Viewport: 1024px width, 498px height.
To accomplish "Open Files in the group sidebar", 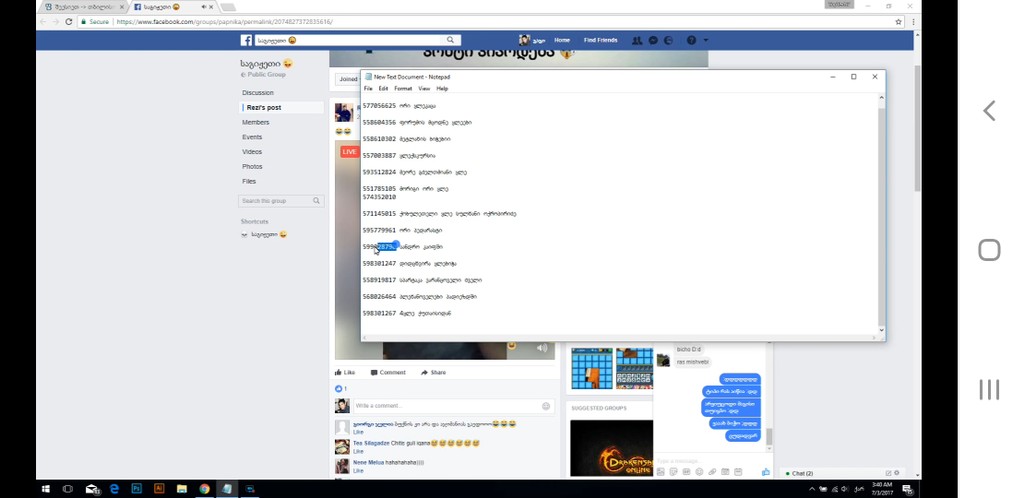I will coord(249,181).
